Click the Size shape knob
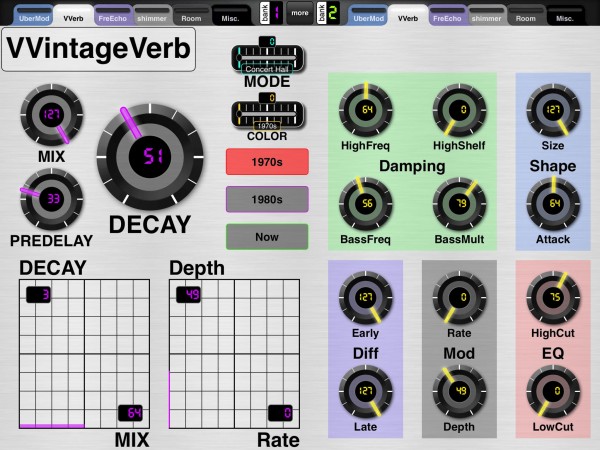Image resolution: width=600 pixels, height=450 pixels. [x=553, y=110]
